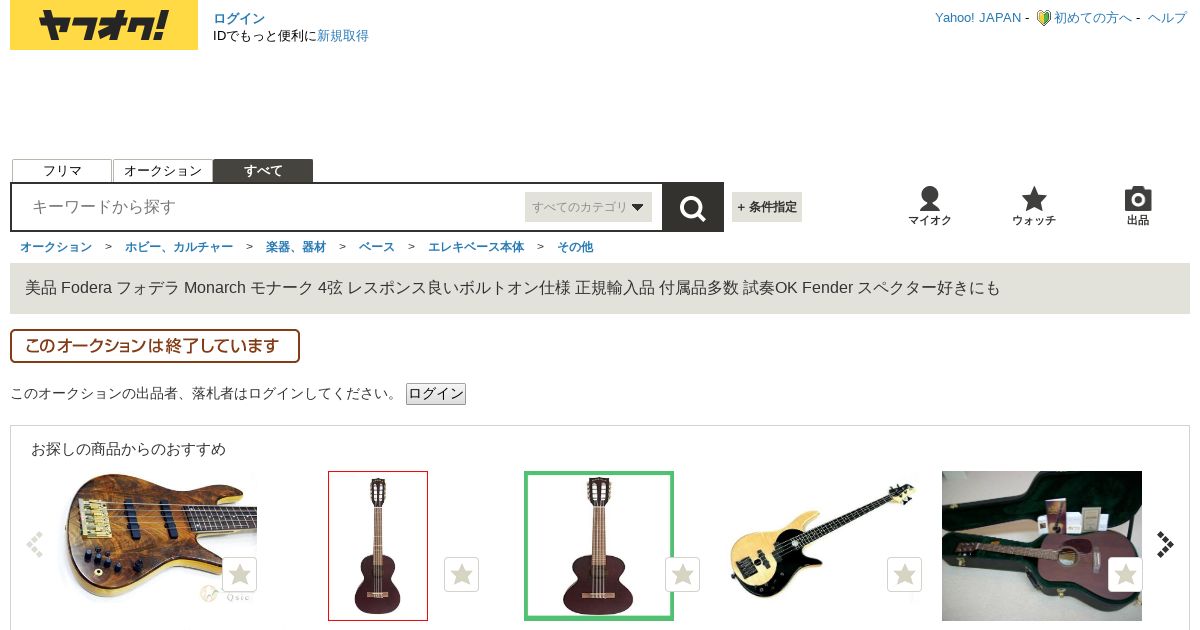
Task: Toggle watch star on brown bass thumbnail
Action: (239, 575)
